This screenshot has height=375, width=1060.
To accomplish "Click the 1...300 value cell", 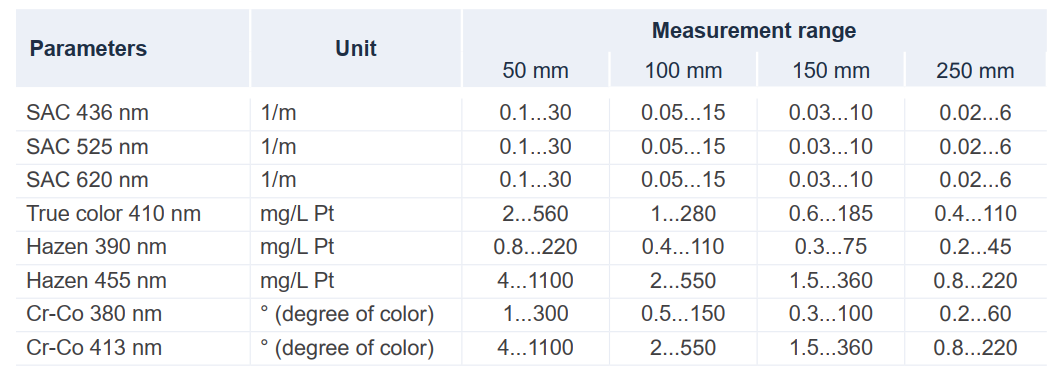I will tap(535, 314).
